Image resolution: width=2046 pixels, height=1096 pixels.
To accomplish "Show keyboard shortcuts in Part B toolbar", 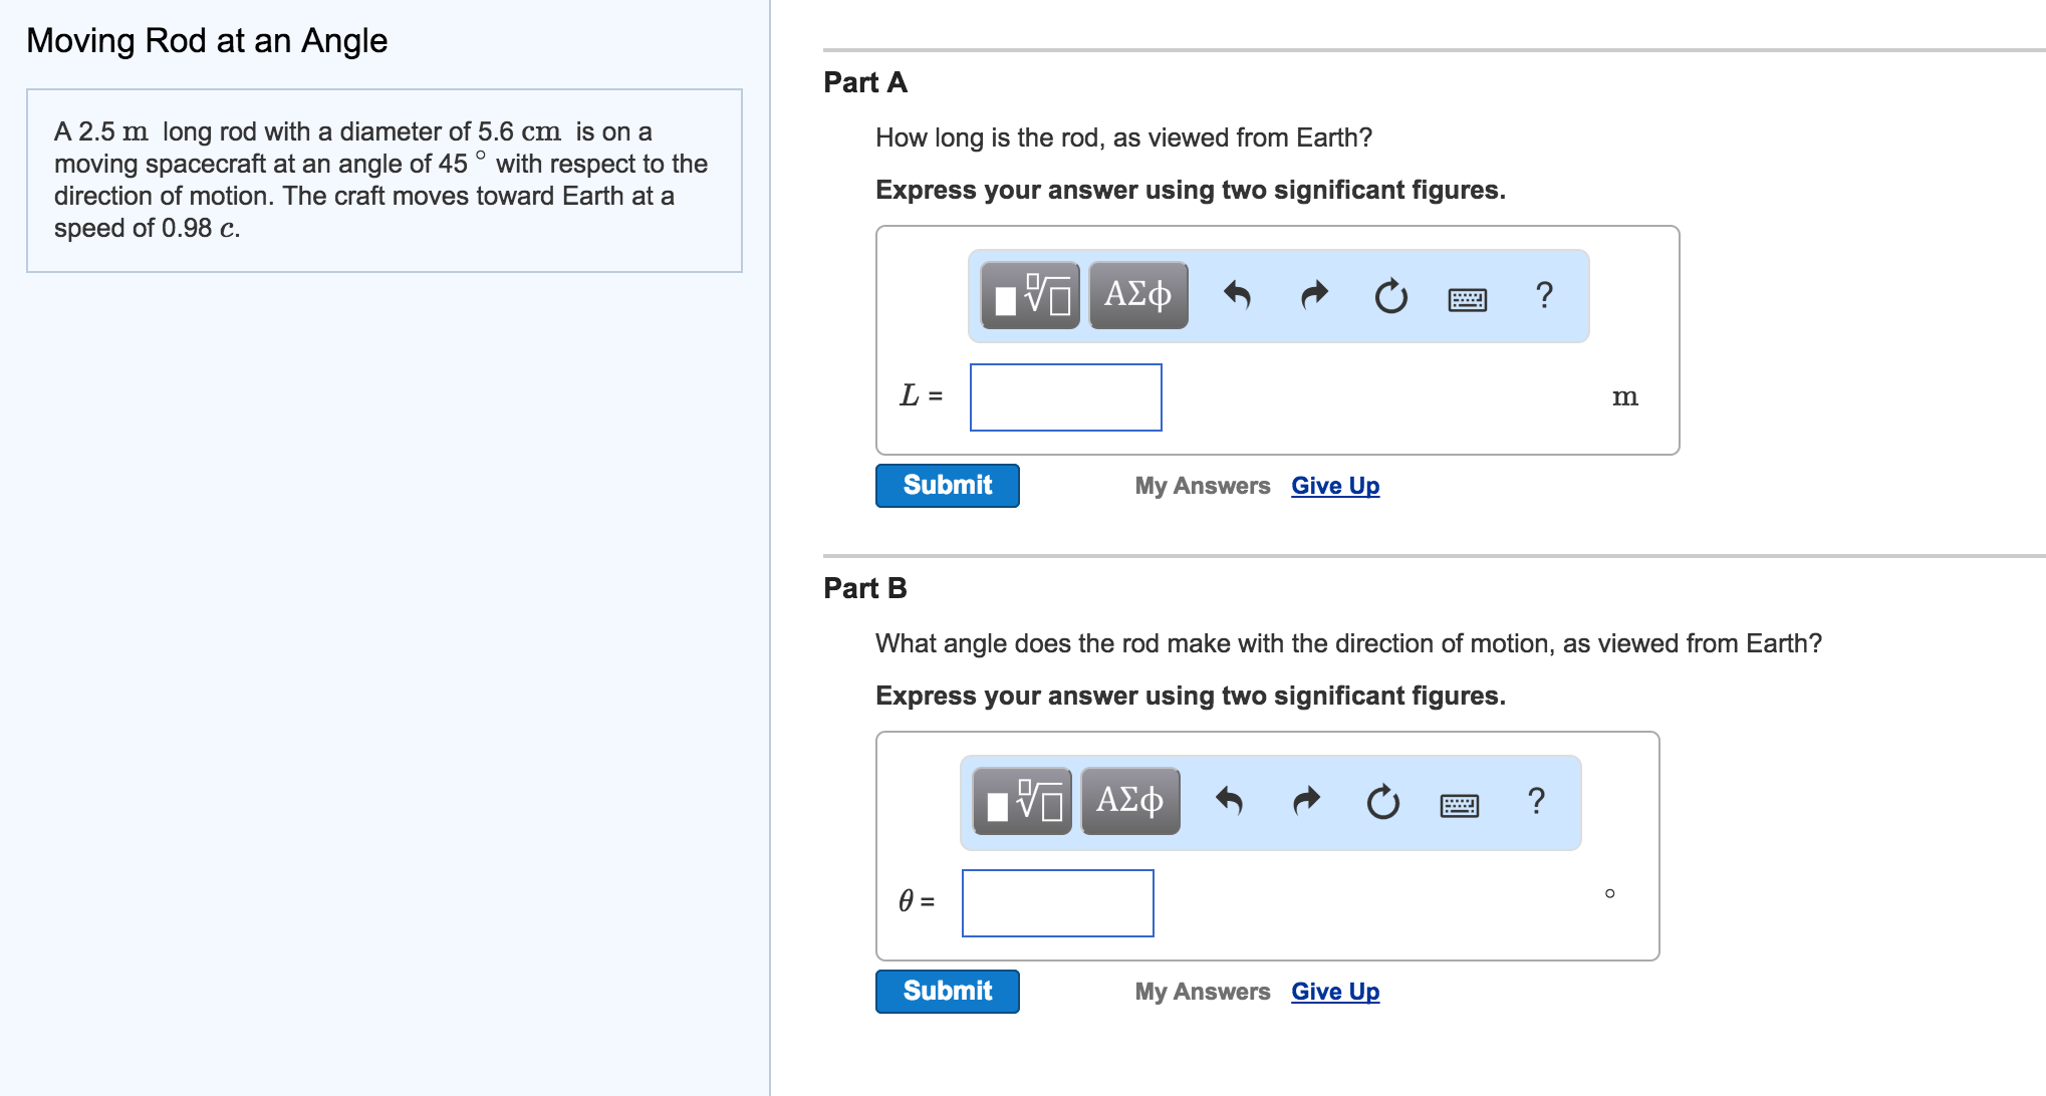I will coord(1459,804).
